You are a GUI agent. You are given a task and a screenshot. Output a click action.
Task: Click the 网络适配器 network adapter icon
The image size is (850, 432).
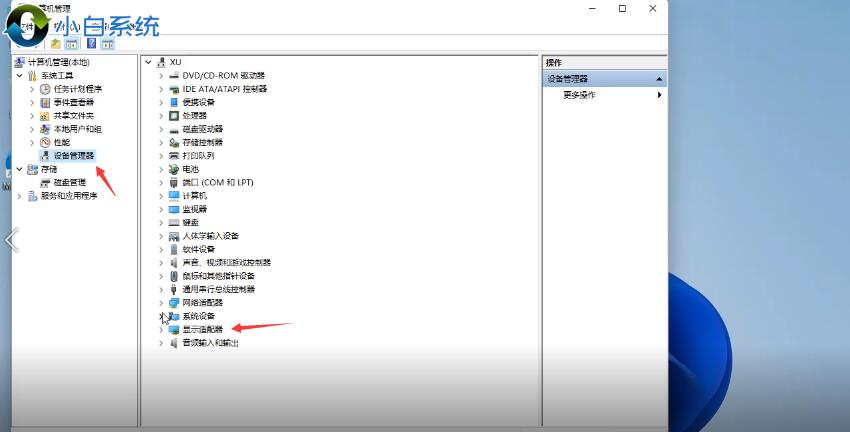pyautogui.click(x=174, y=302)
